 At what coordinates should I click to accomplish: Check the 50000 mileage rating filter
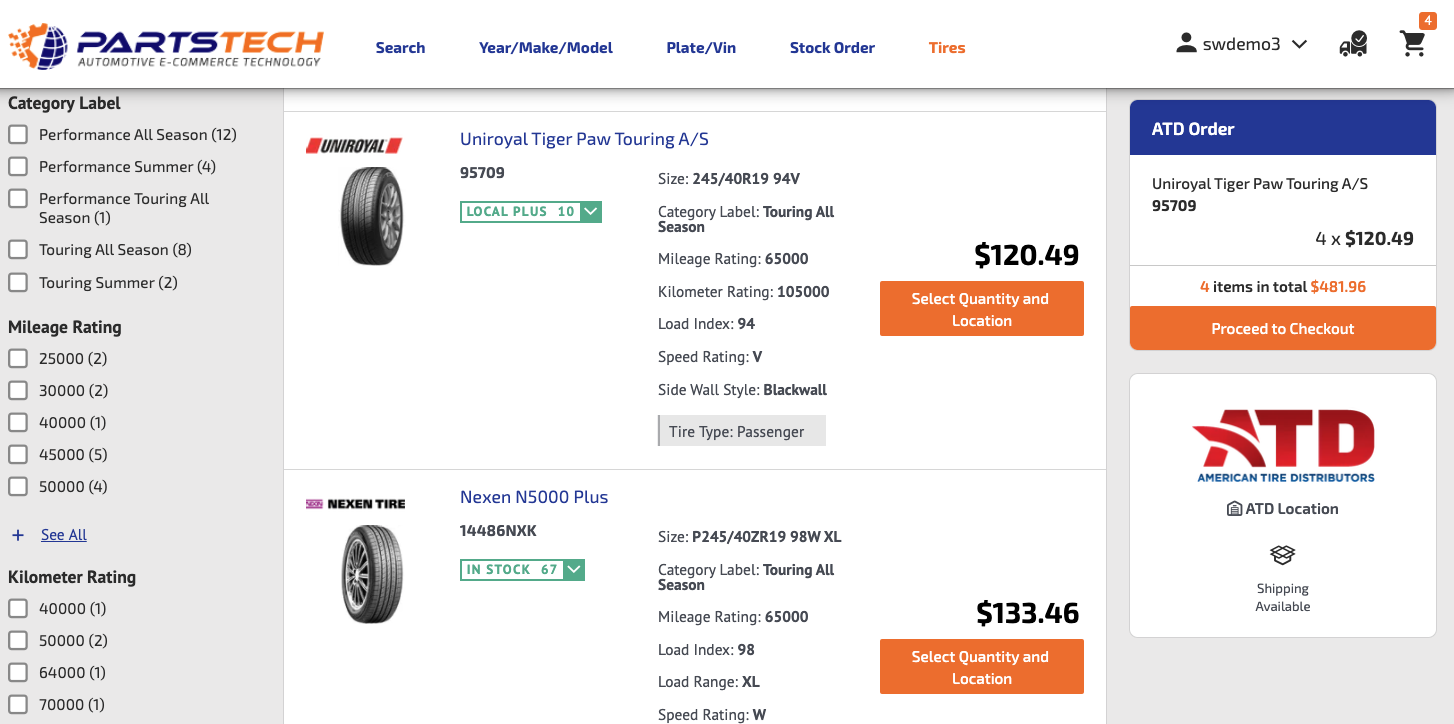pos(18,487)
